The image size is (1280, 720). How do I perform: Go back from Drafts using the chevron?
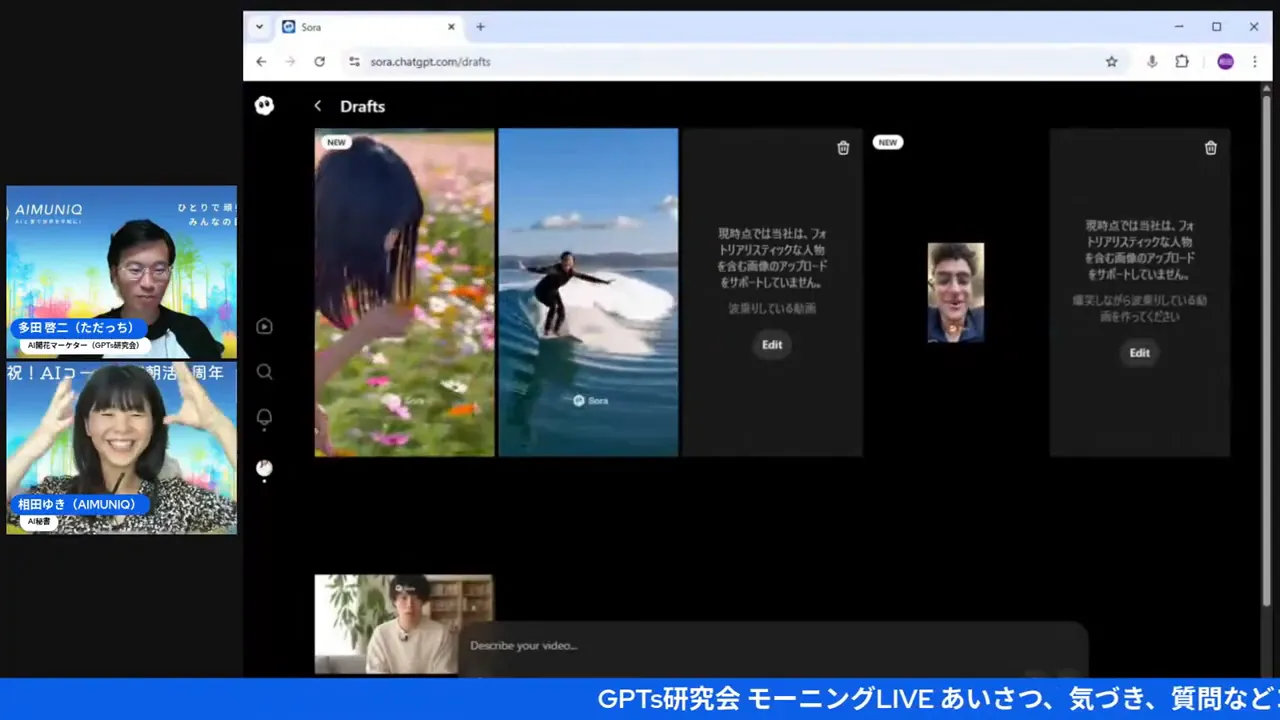tap(318, 106)
